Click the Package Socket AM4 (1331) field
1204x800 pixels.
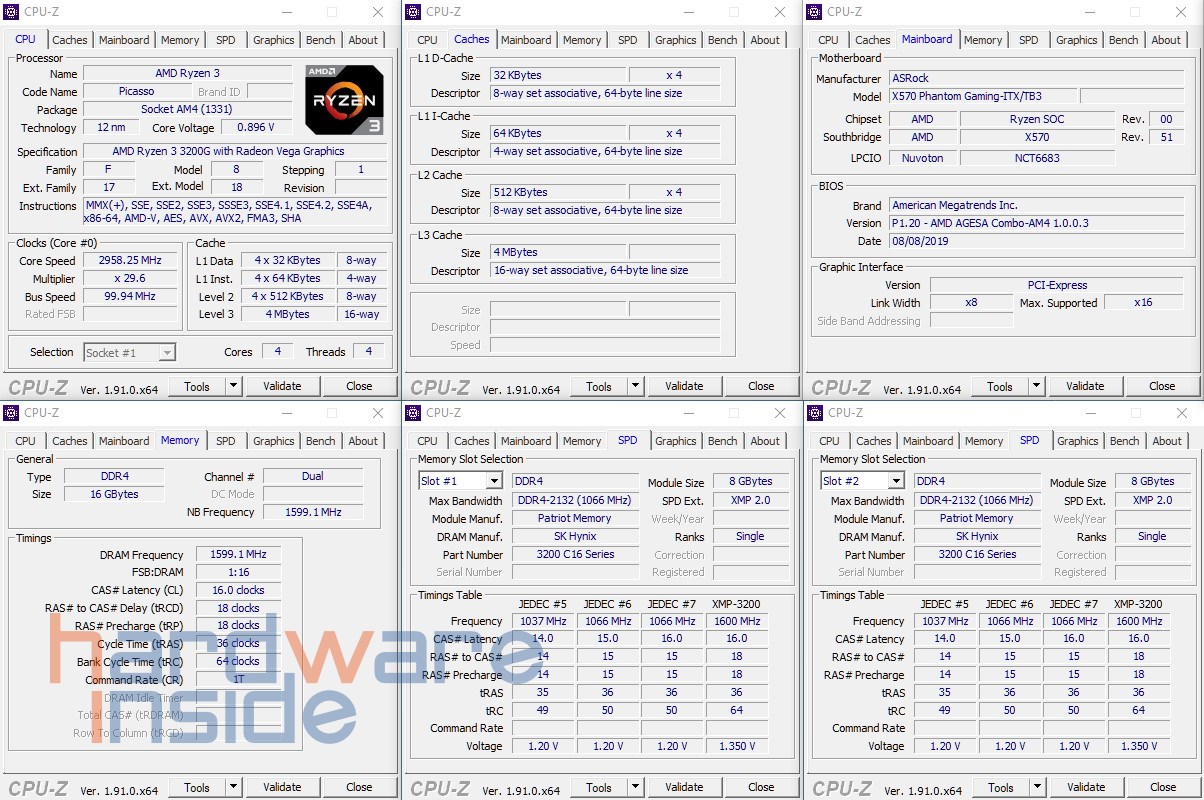[187, 110]
